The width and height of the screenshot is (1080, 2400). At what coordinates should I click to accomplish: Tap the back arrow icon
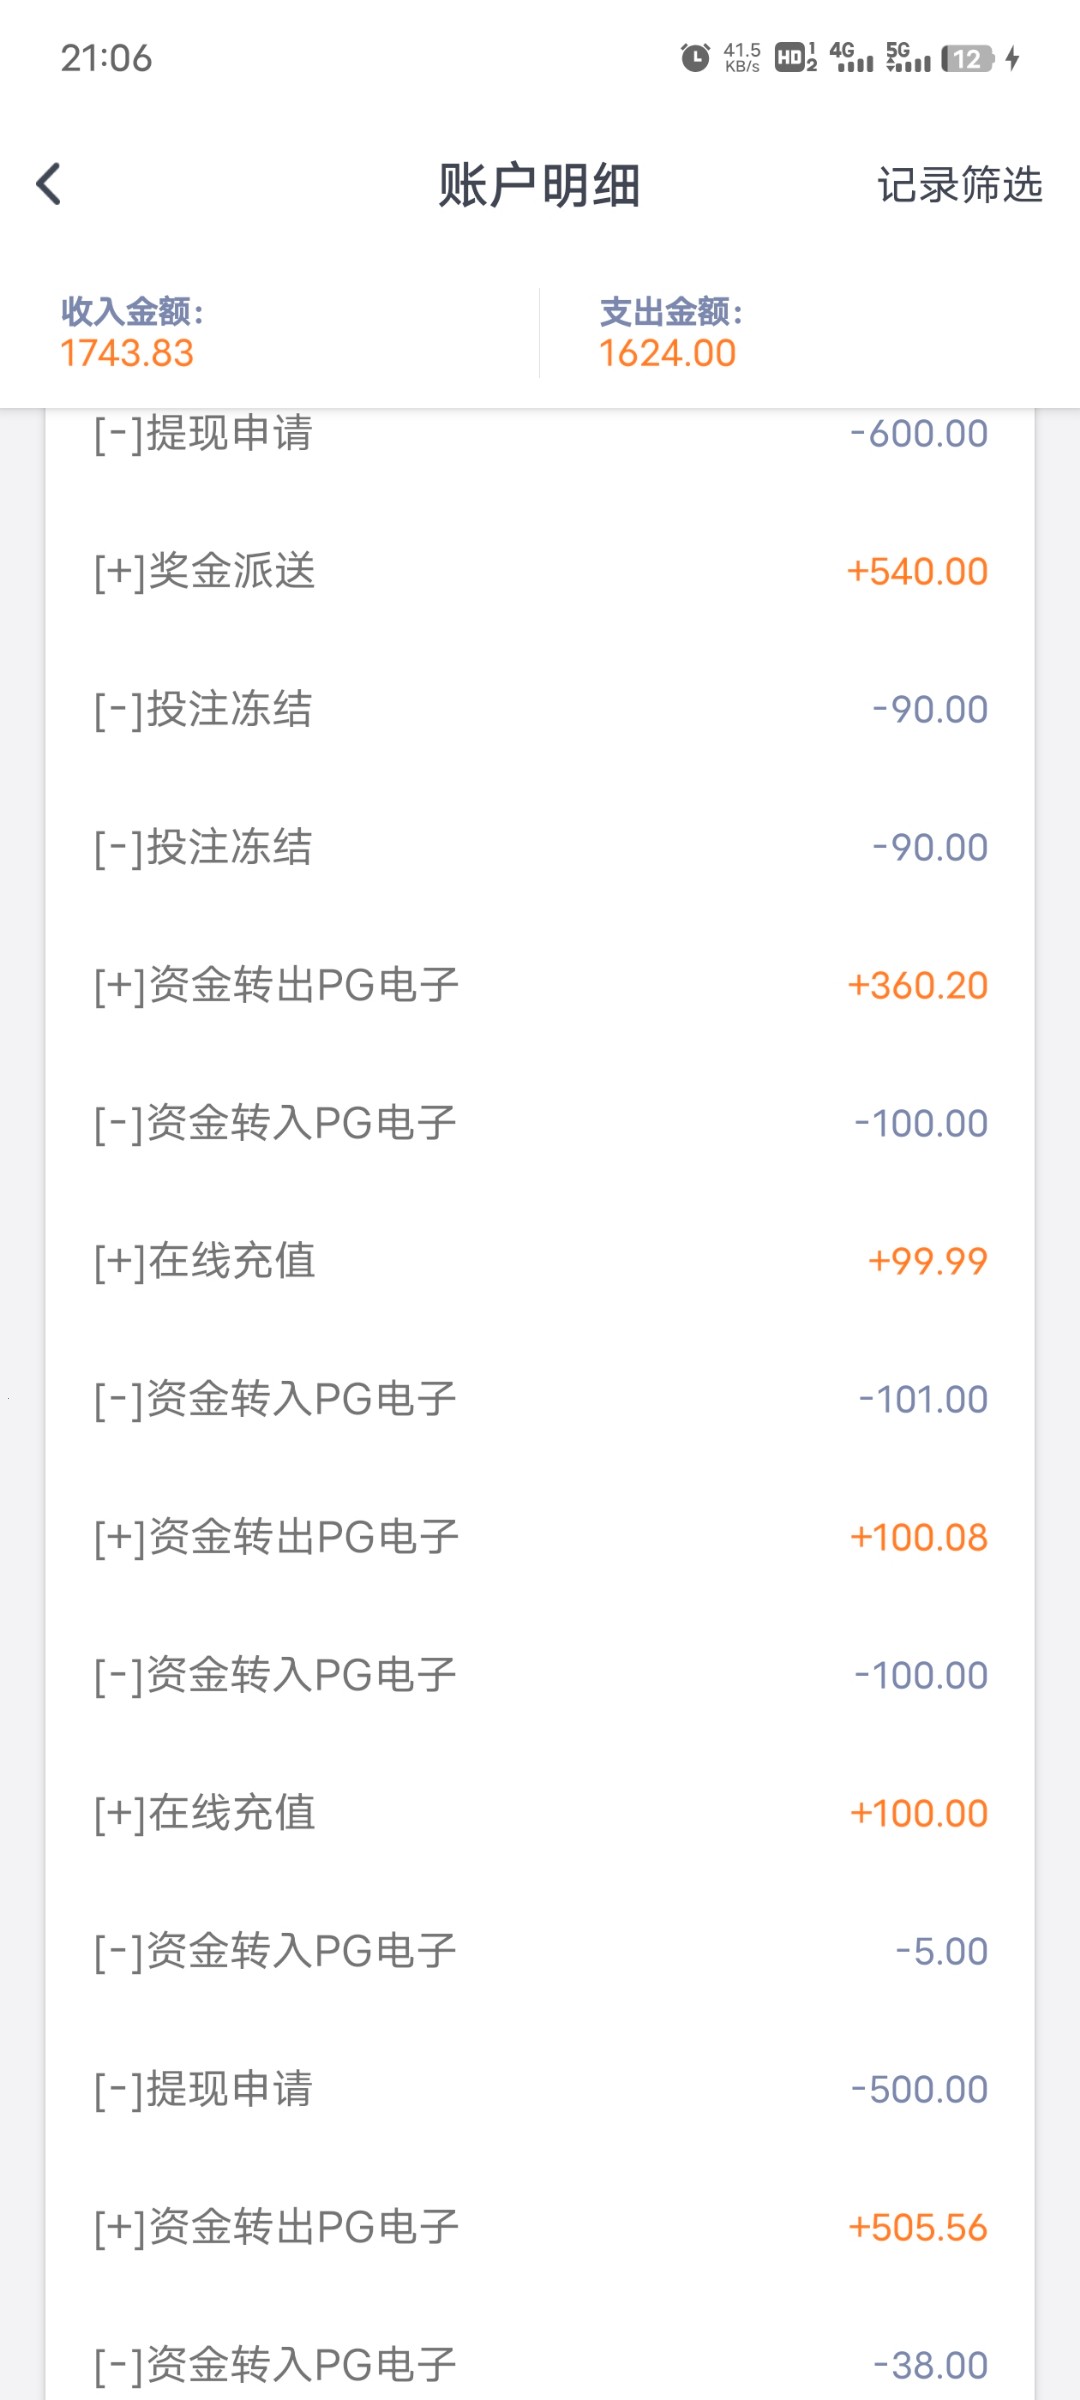click(x=49, y=185)
